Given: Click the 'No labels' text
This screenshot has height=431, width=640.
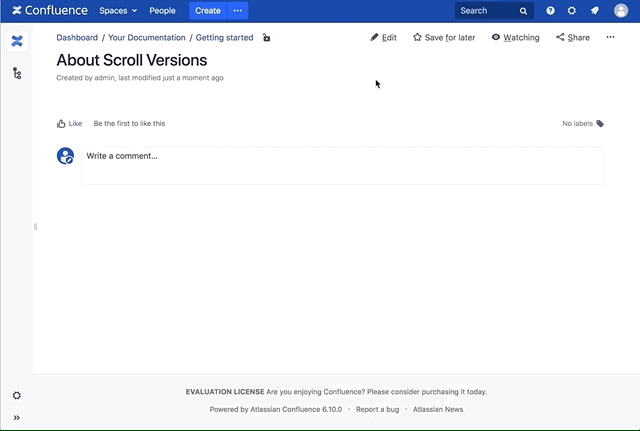Looking at the screenshot, I should coord(577,123).
